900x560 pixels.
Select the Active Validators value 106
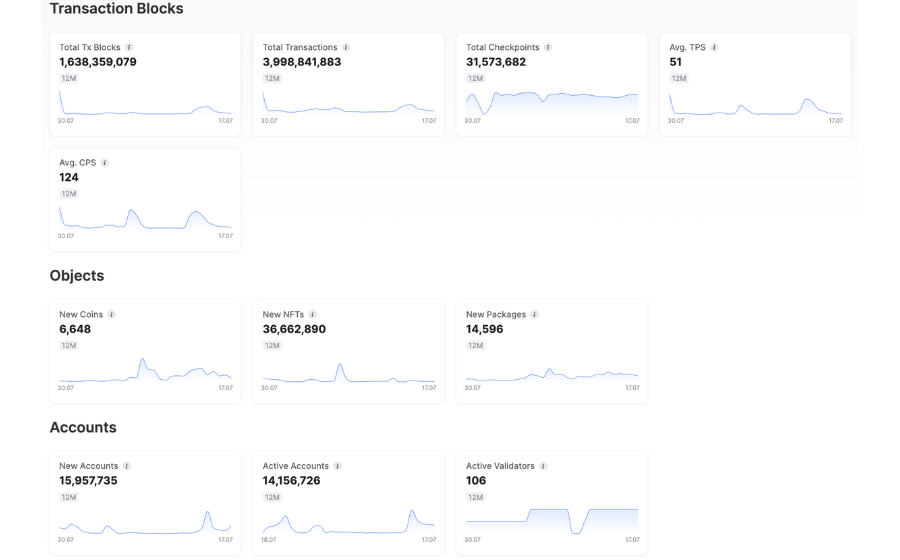click(476, 481)
